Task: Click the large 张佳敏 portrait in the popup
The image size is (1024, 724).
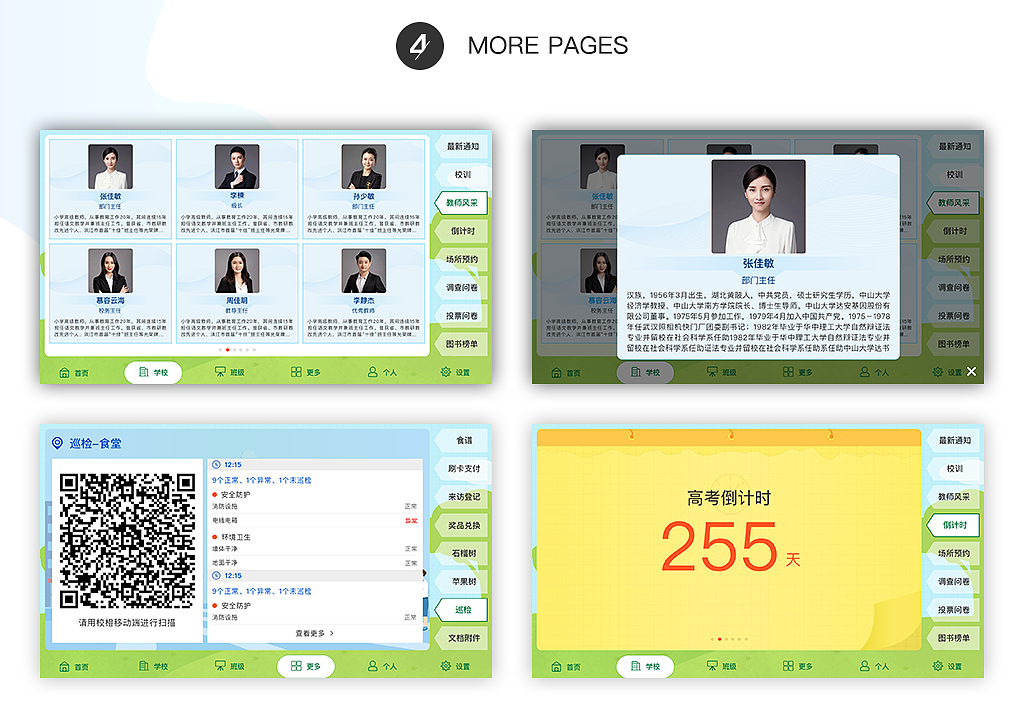Action: pyautogui.click(x=758, y=206)
